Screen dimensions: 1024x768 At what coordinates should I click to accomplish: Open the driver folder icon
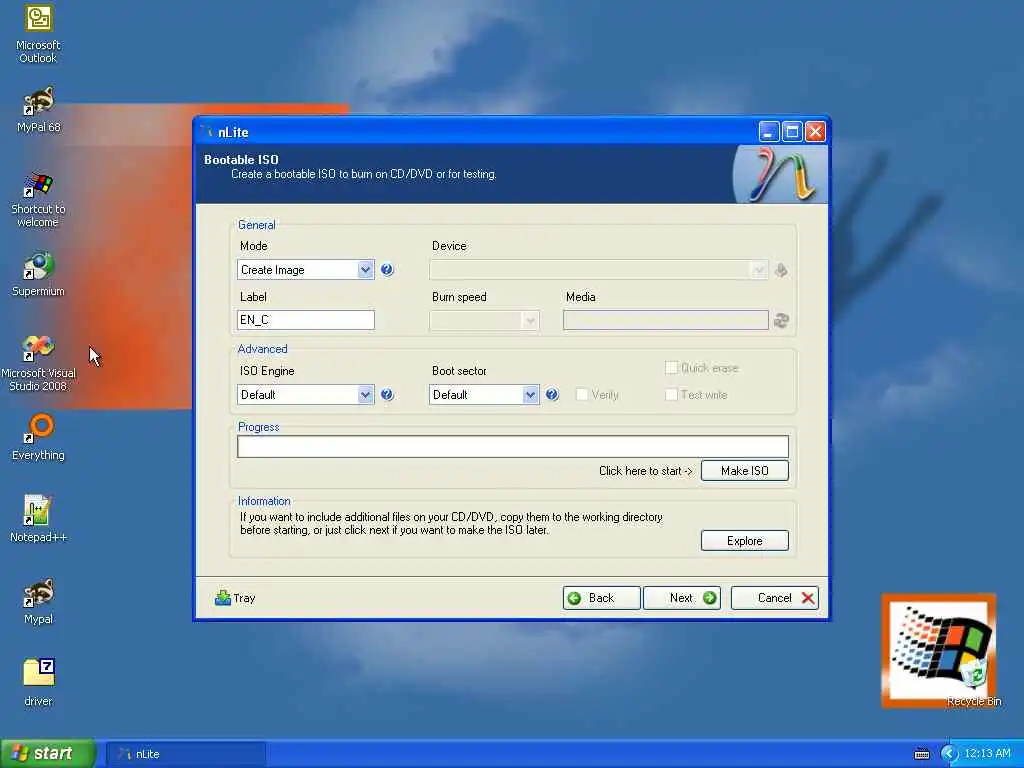pyautogui.click(x=39, y=683)
